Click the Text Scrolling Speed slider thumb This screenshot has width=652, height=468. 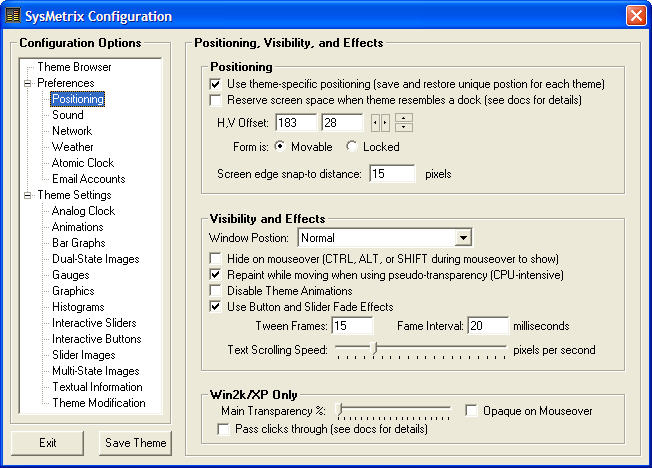coord(374,348)
